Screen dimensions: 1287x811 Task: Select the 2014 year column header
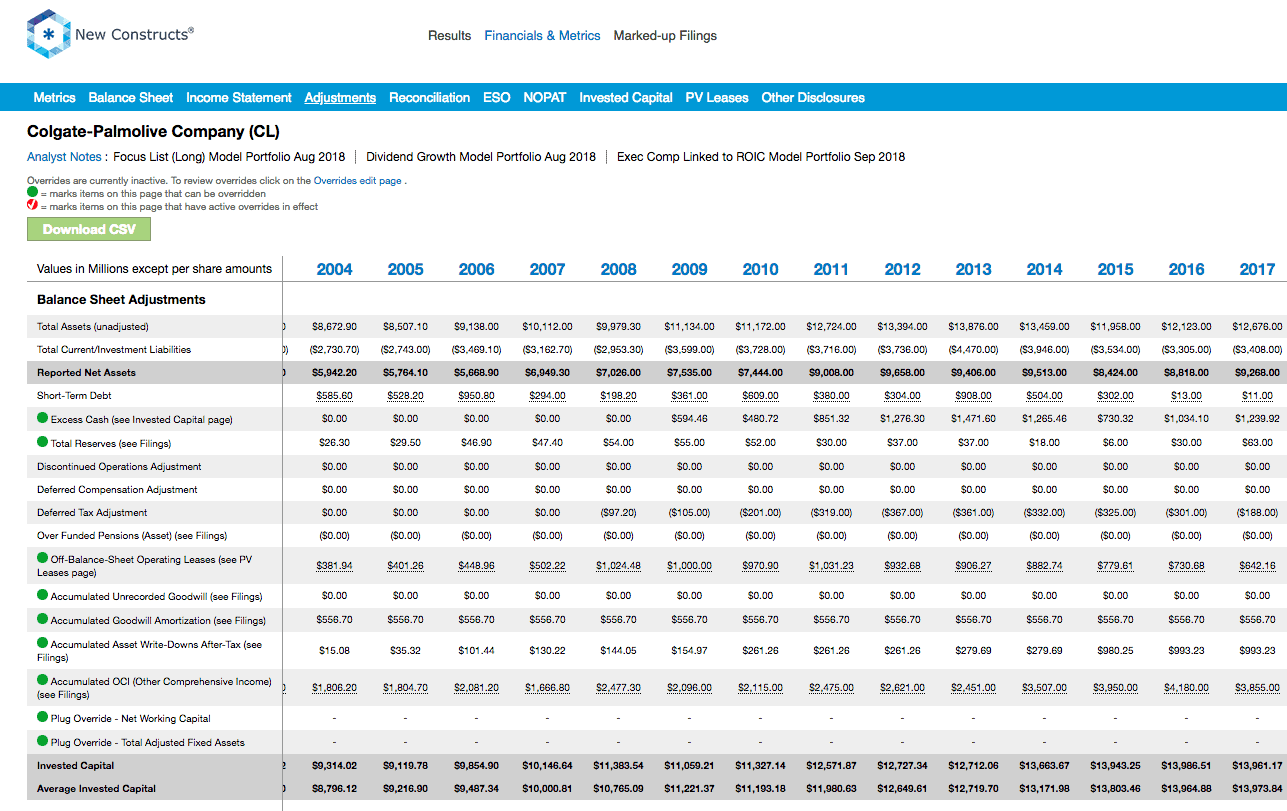(1044, 269)
